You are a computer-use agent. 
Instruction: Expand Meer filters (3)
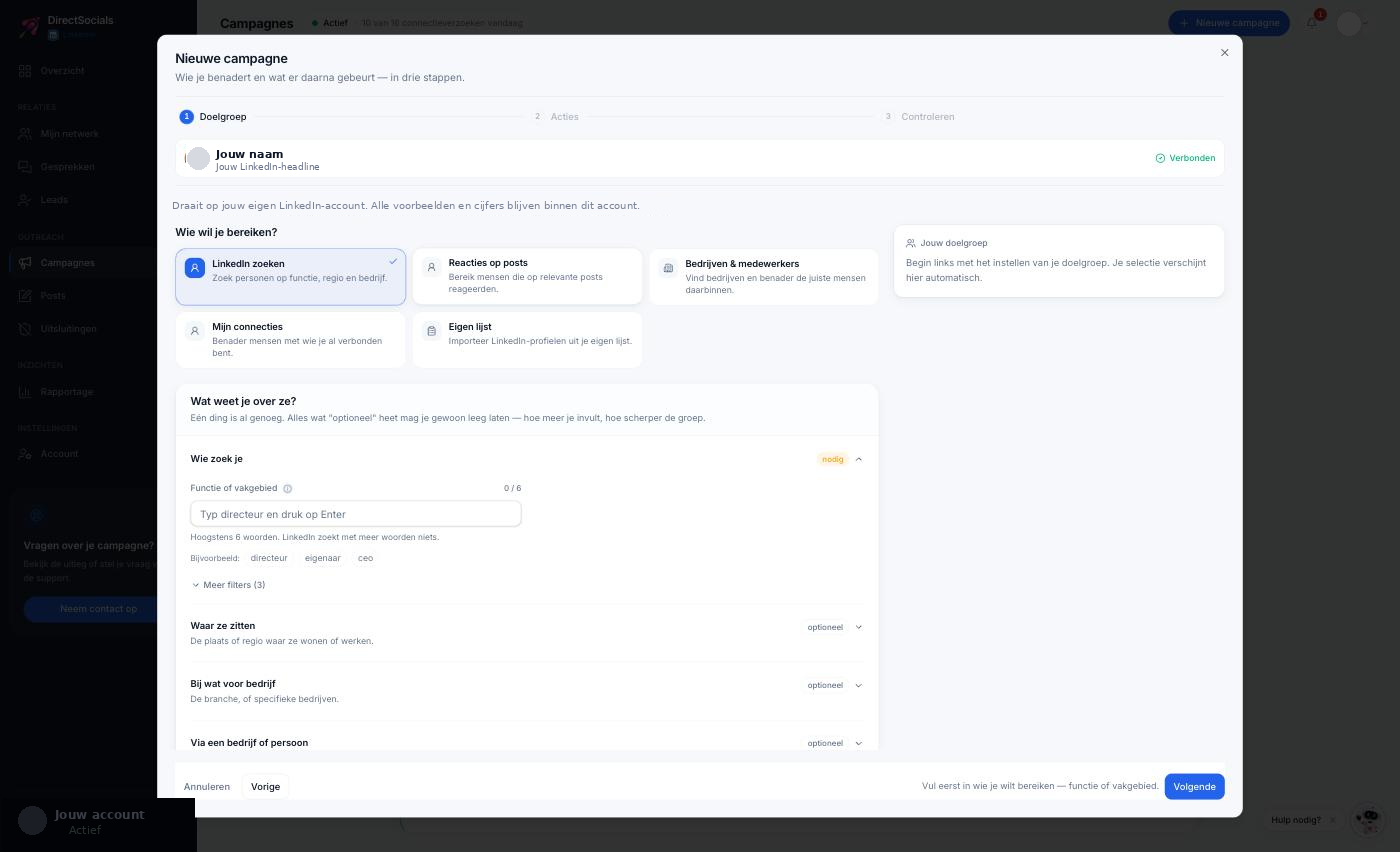(228, 585)
